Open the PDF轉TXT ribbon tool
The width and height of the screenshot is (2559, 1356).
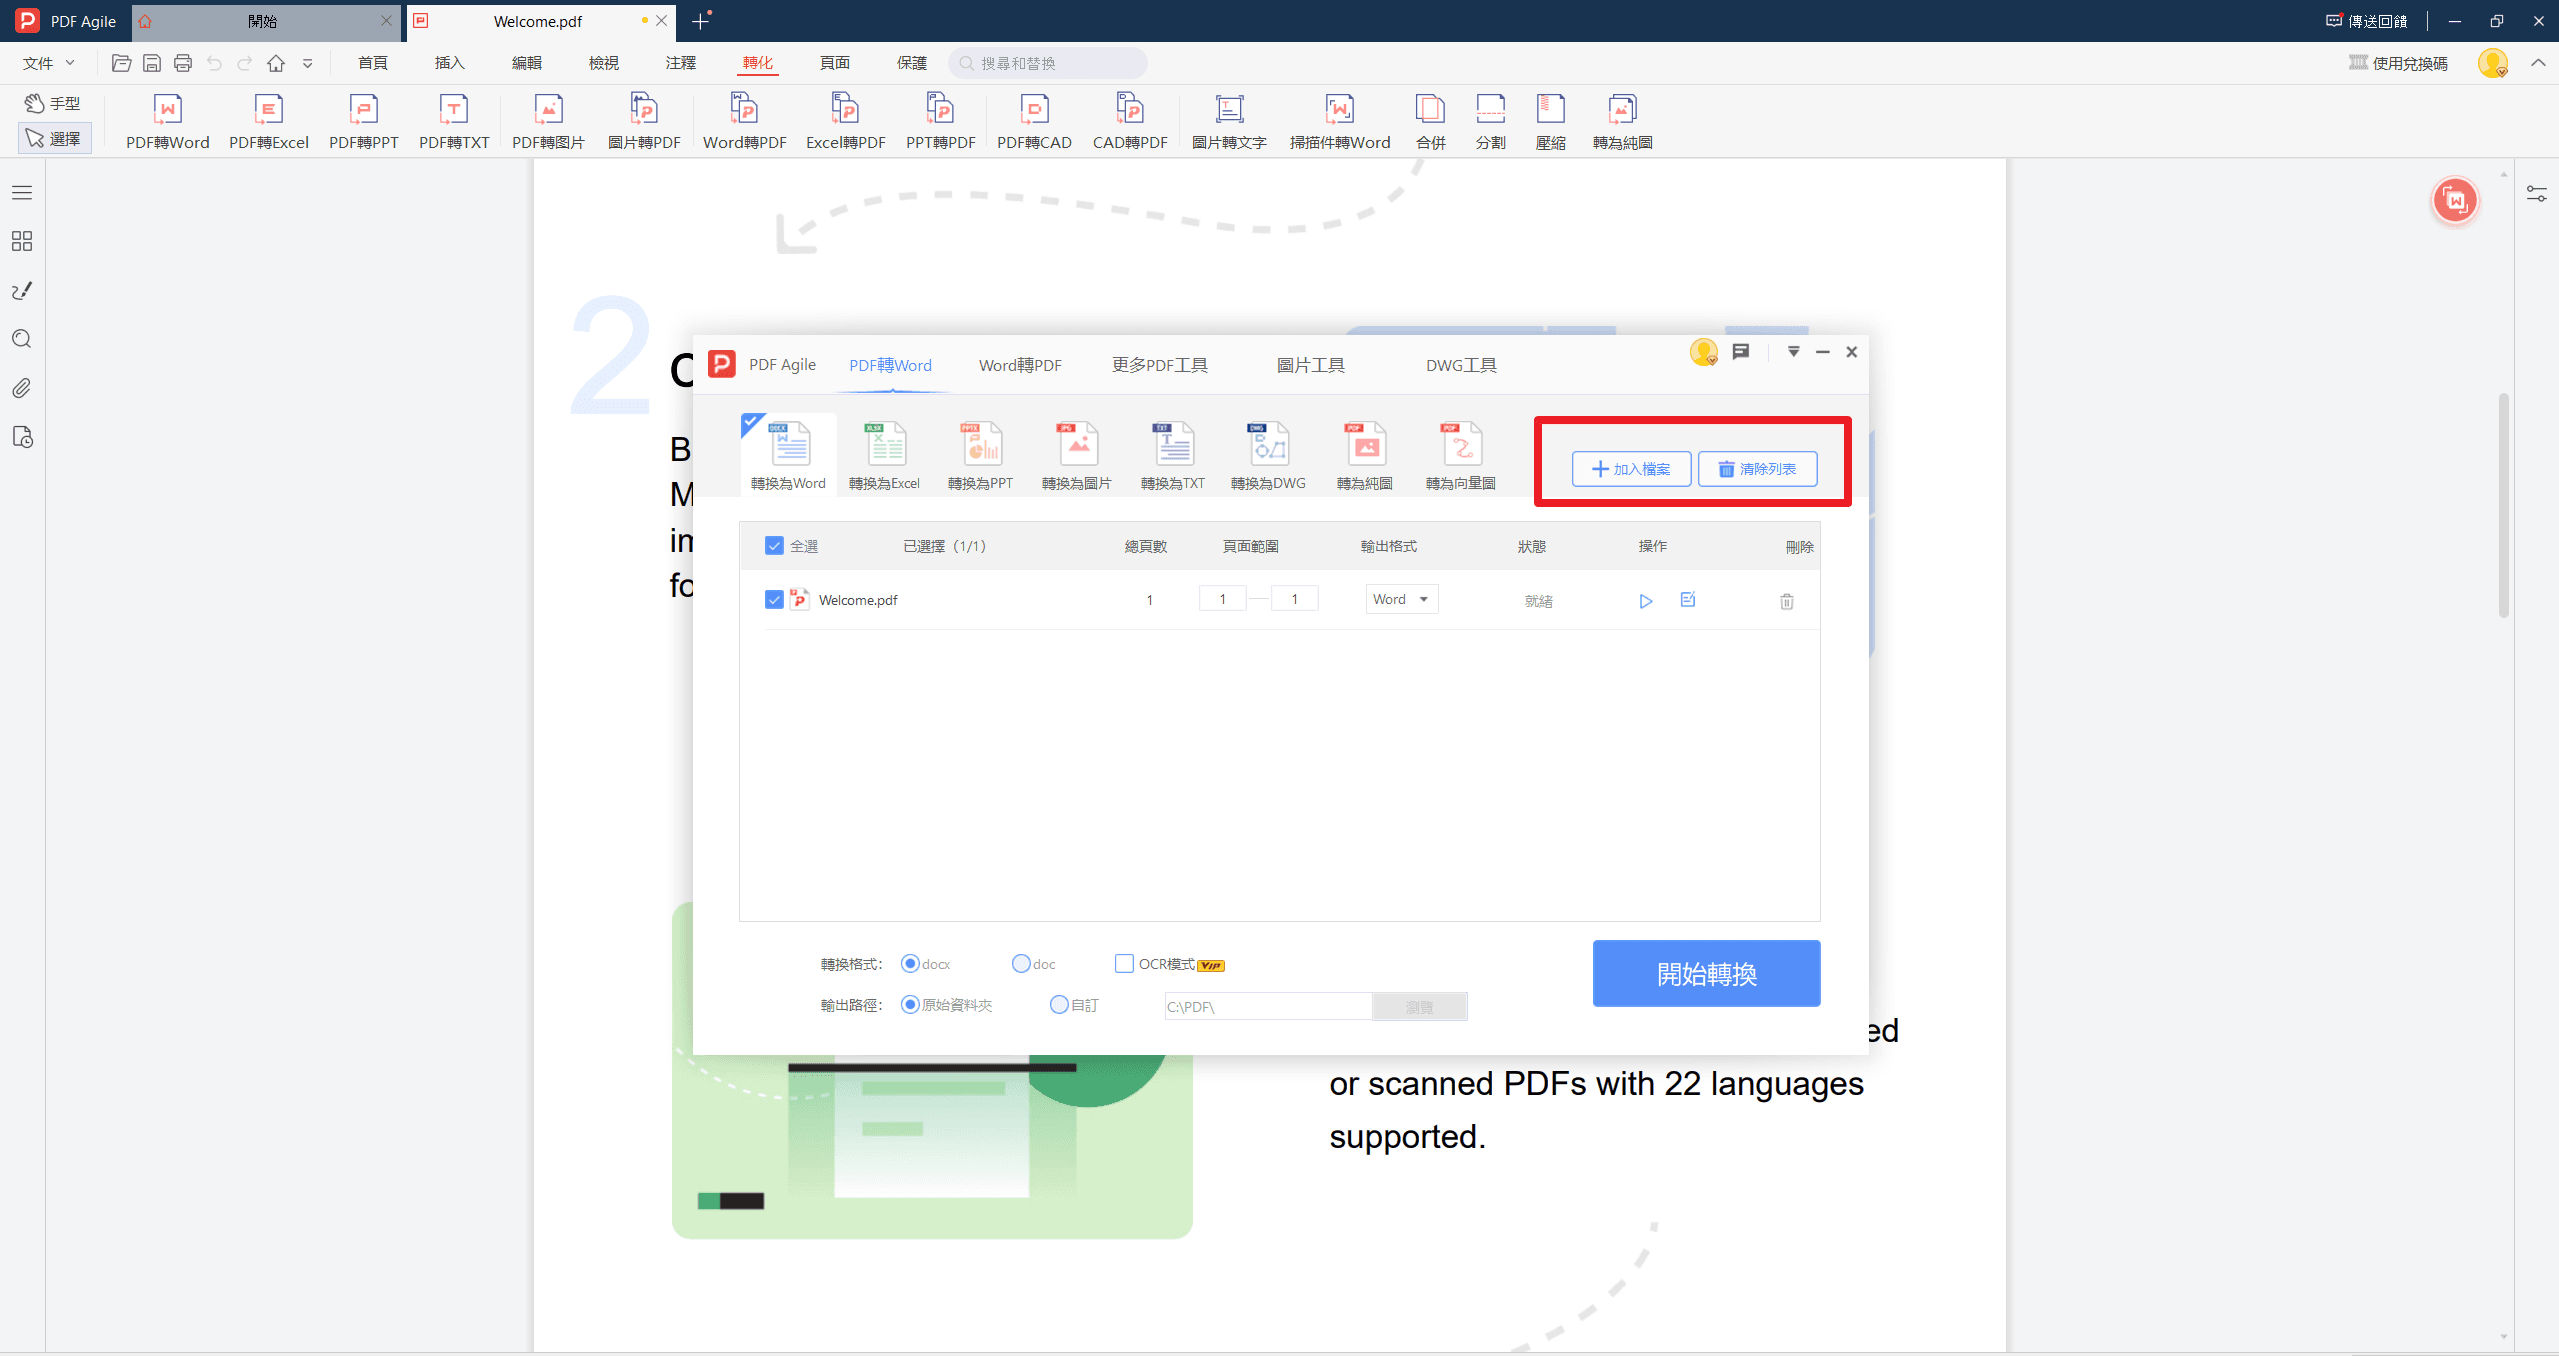454,121
